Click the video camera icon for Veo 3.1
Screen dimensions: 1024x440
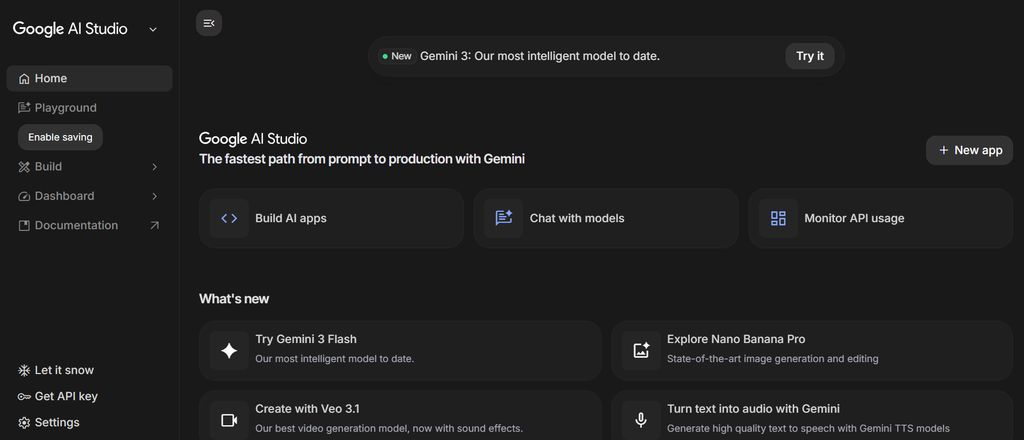point(229,420)
